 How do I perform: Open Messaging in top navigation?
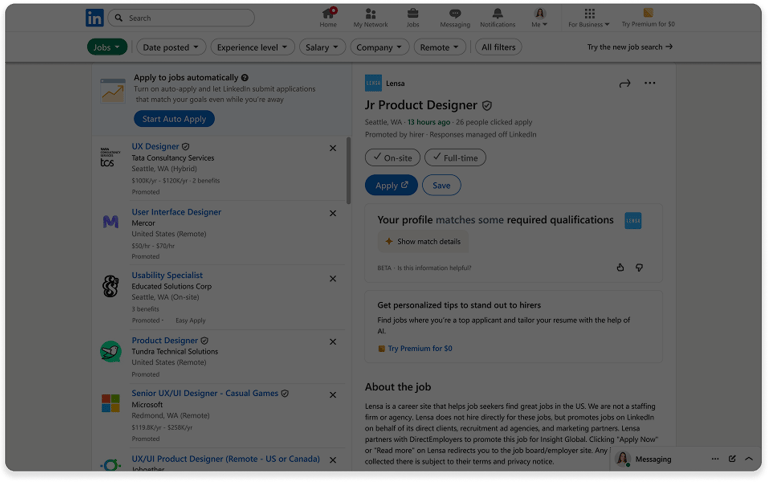455,18
